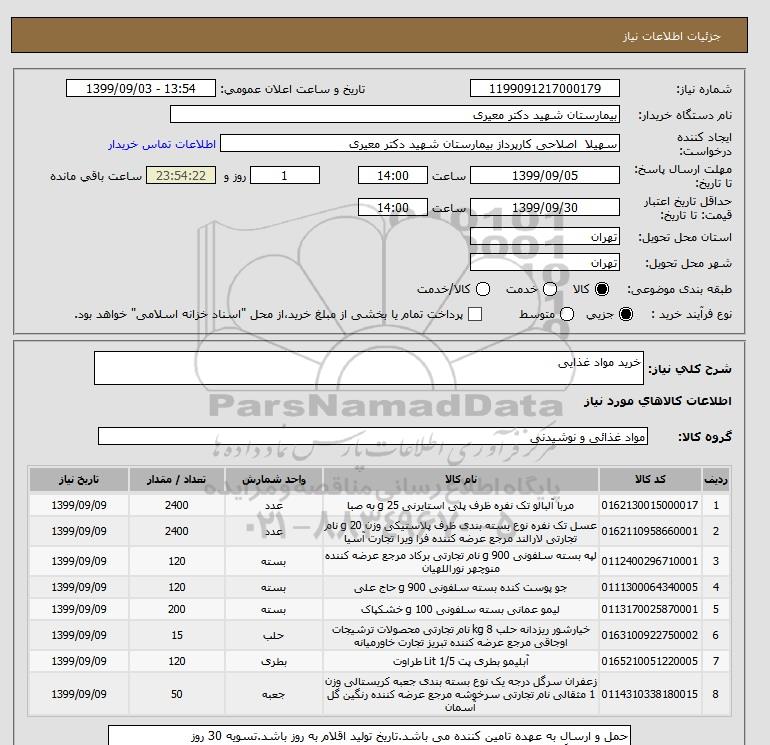Click the remaining days field showing 1

(x=285, y=175)
